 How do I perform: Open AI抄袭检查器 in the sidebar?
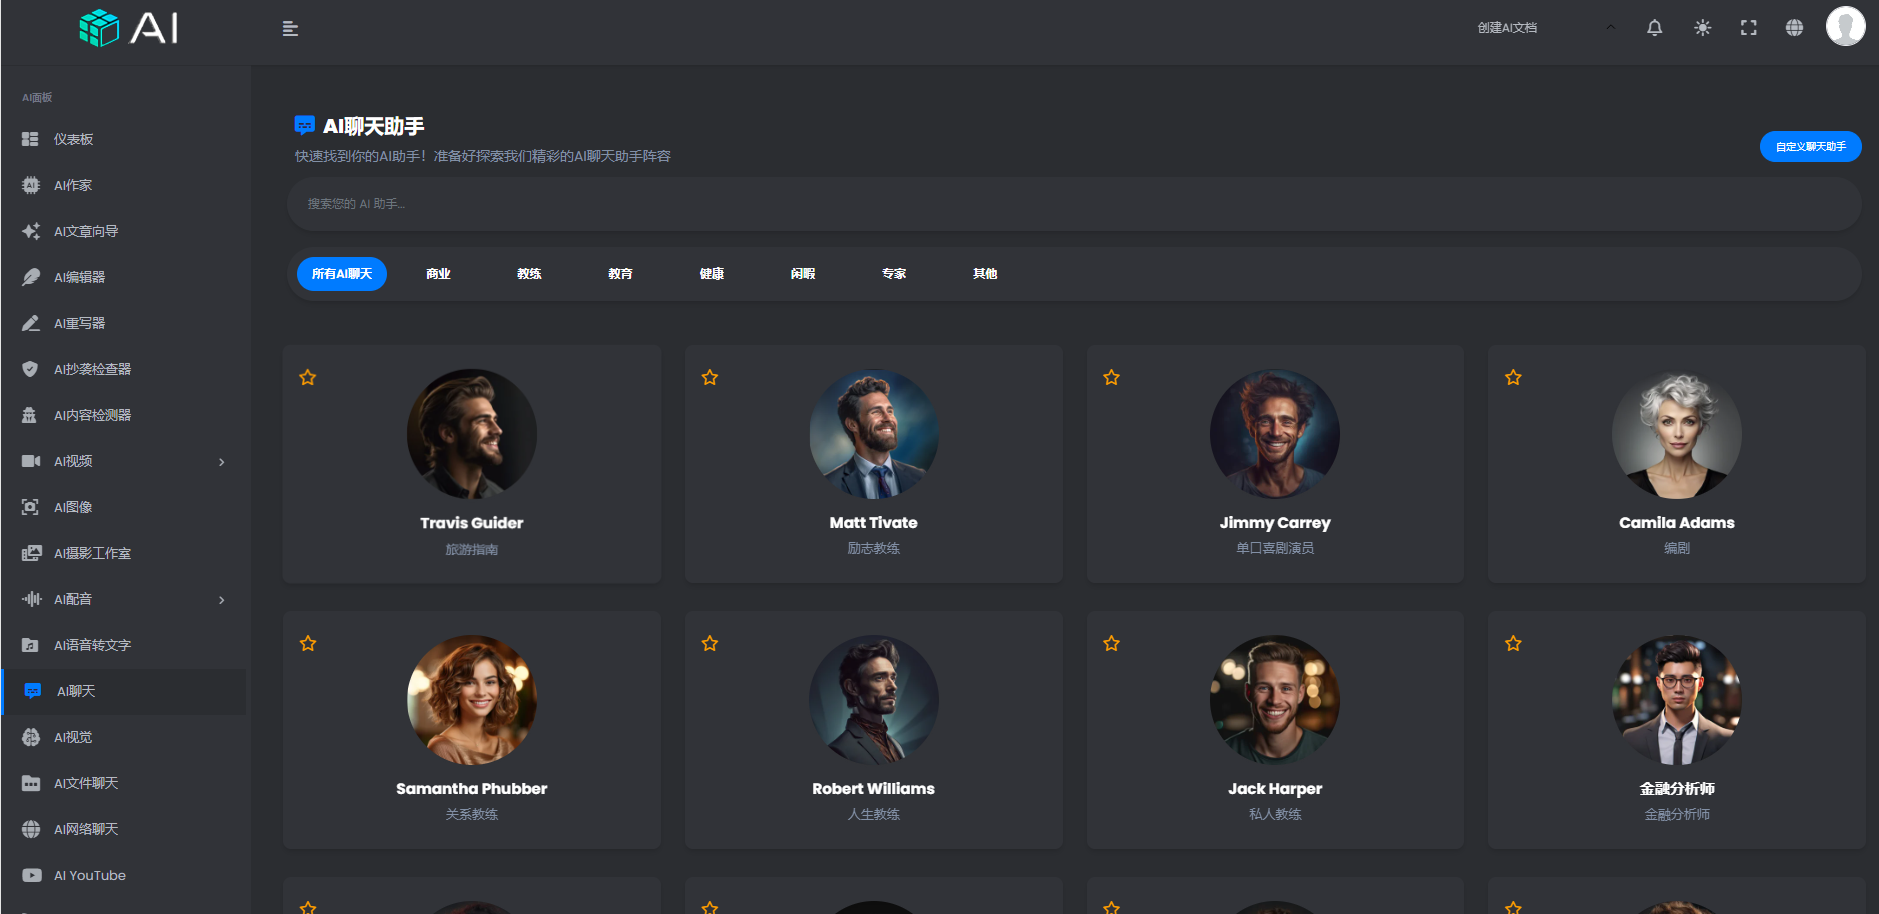point(92,369)
